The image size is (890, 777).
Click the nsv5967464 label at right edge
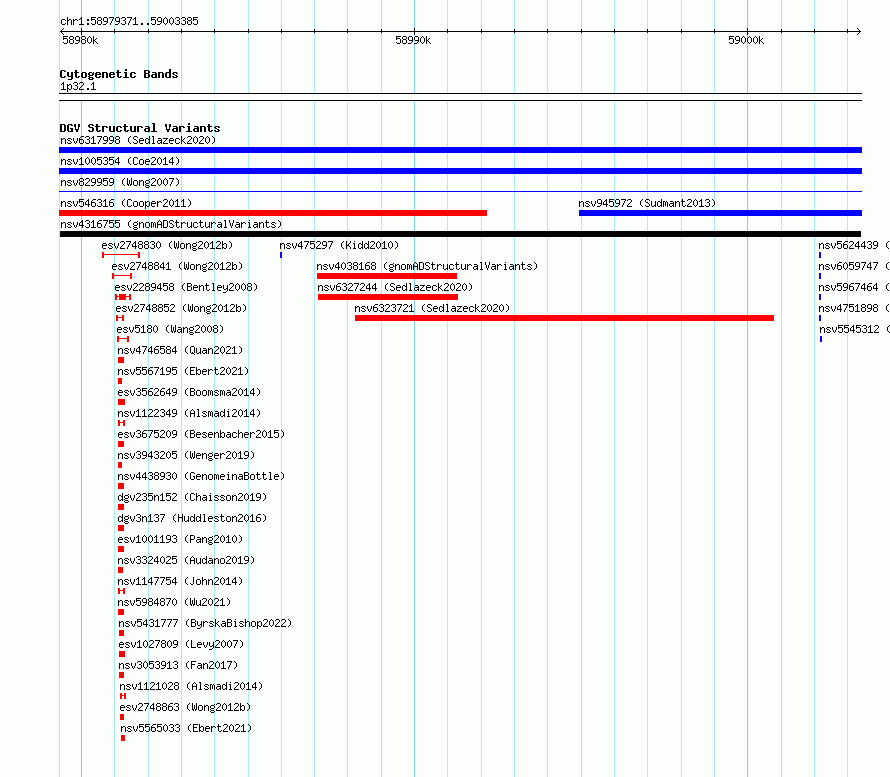853,287
